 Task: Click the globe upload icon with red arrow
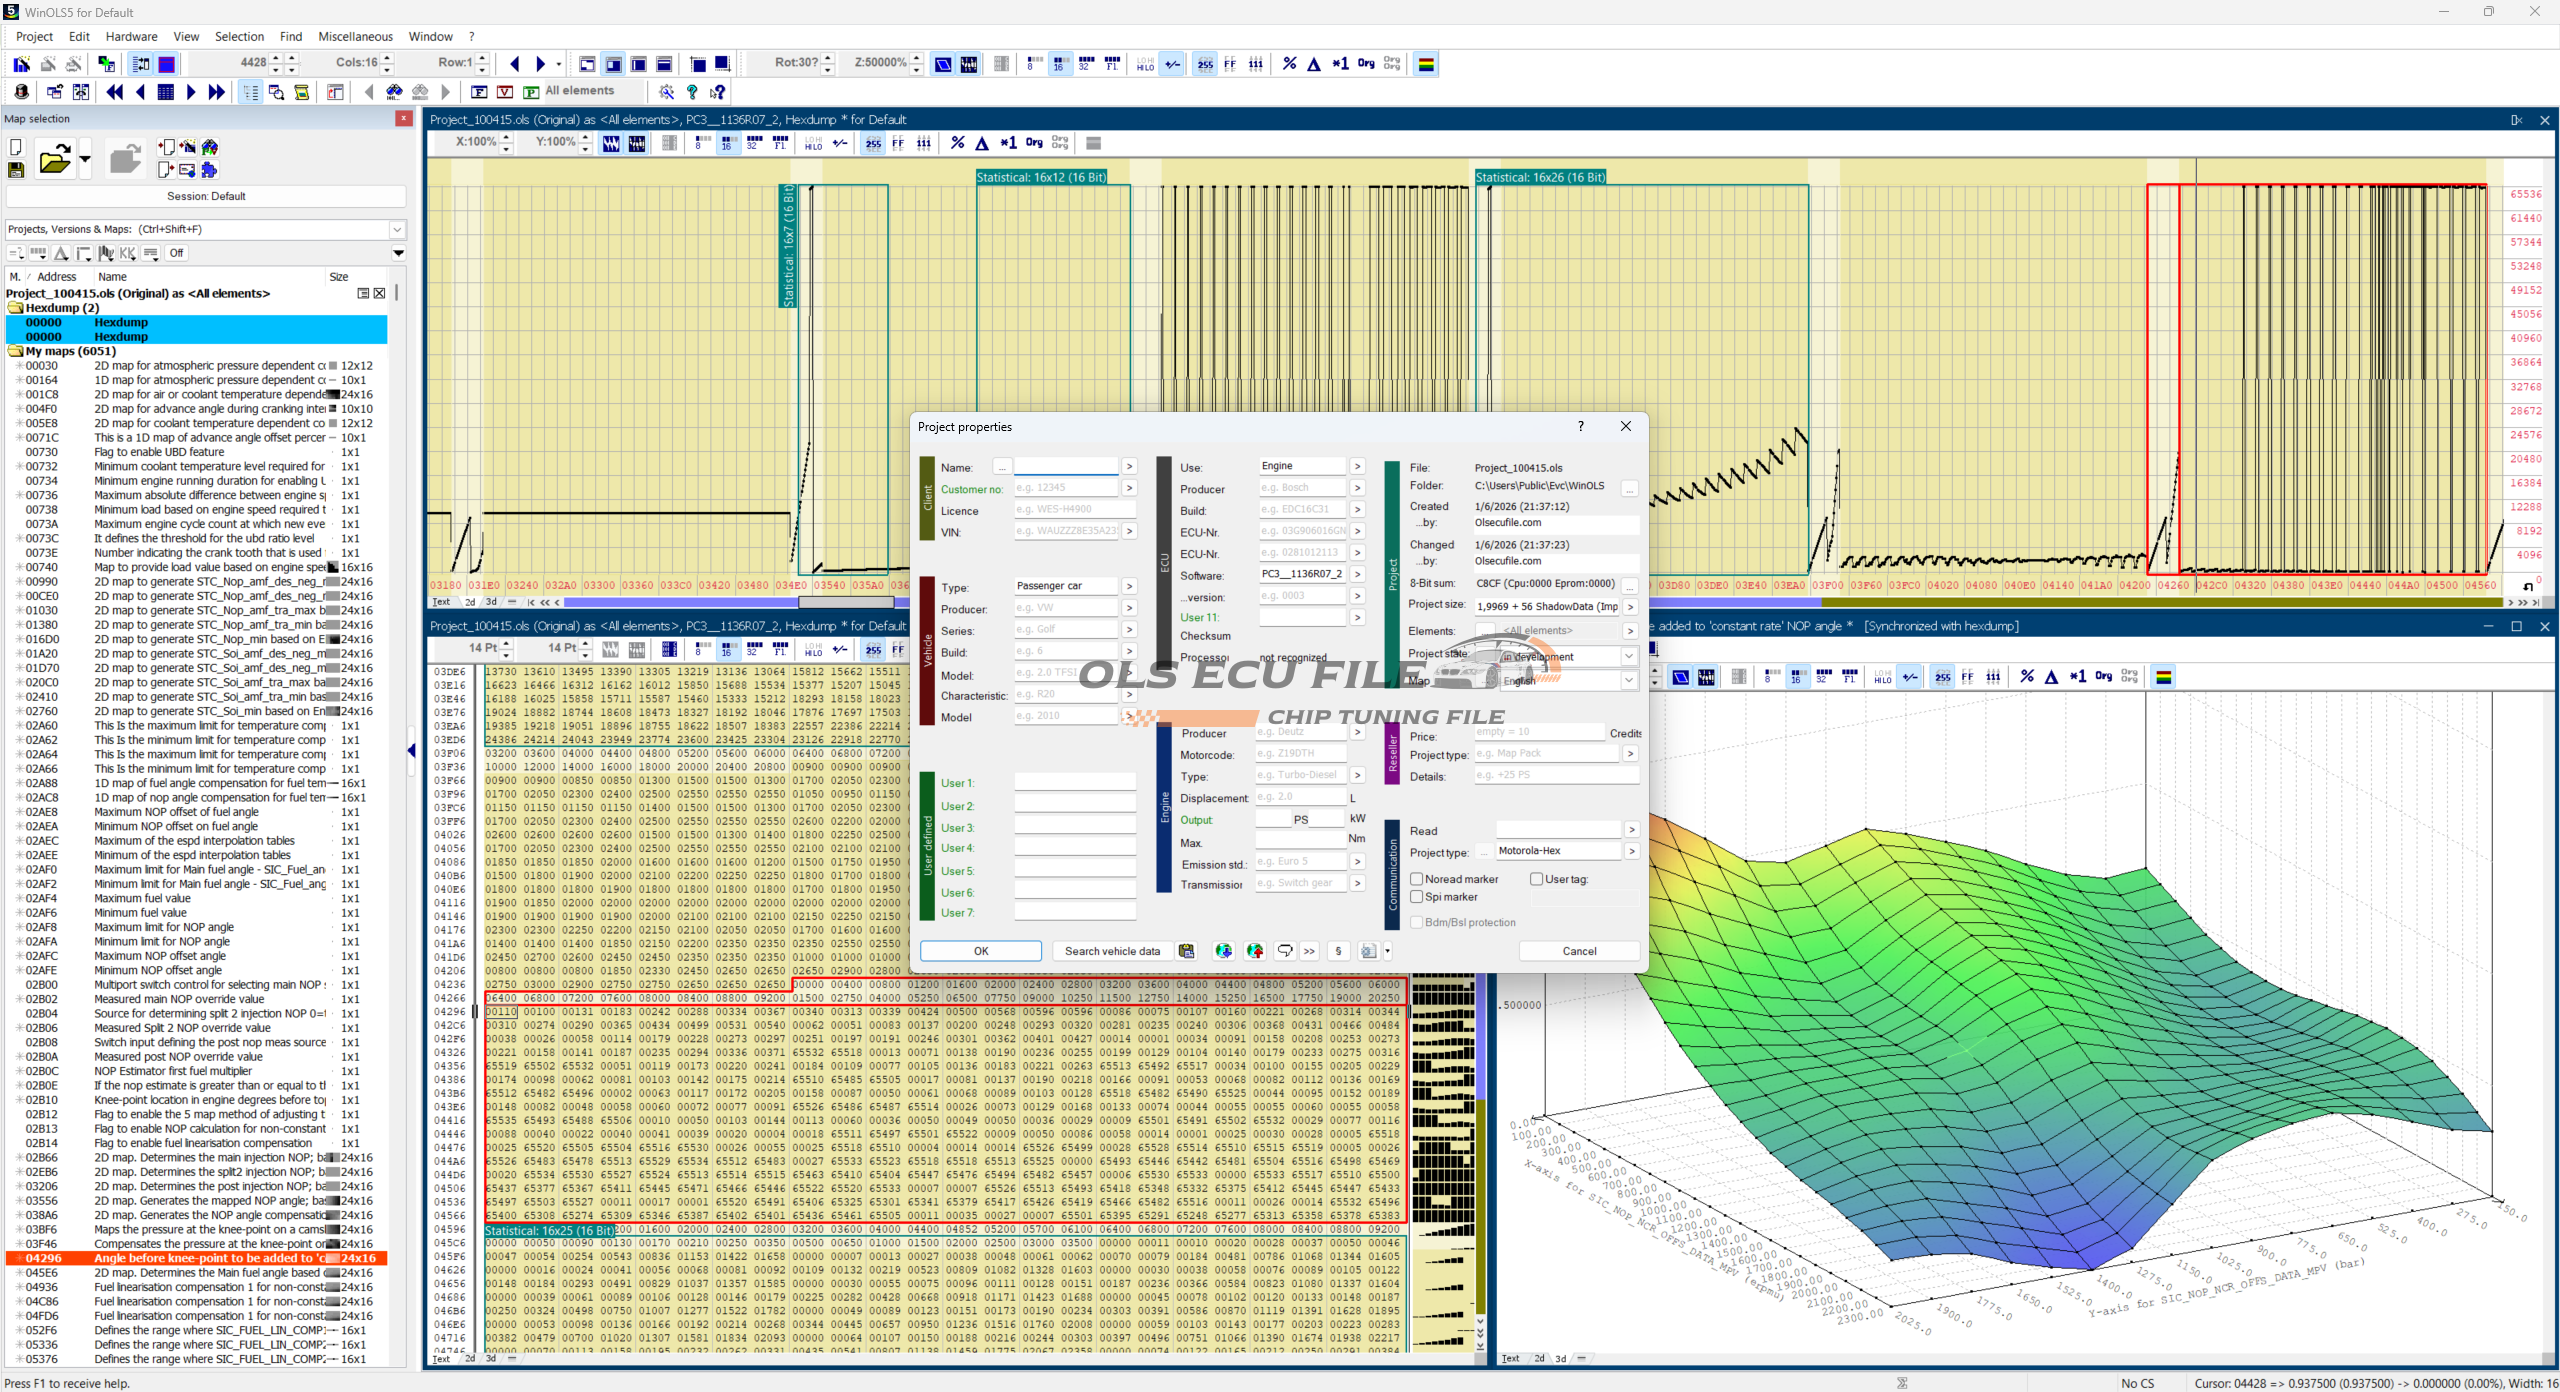tap(1255, 951)
